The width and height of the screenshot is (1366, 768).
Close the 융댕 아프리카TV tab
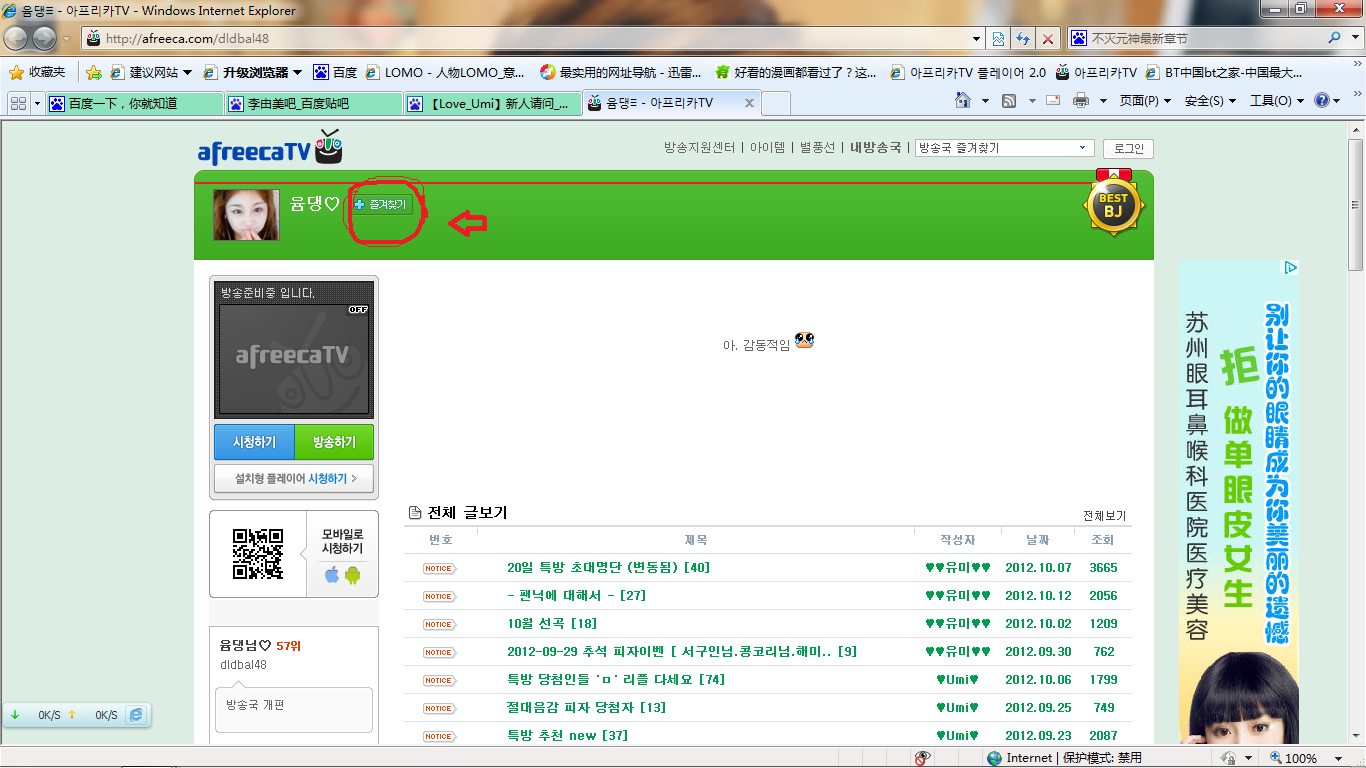749,103
